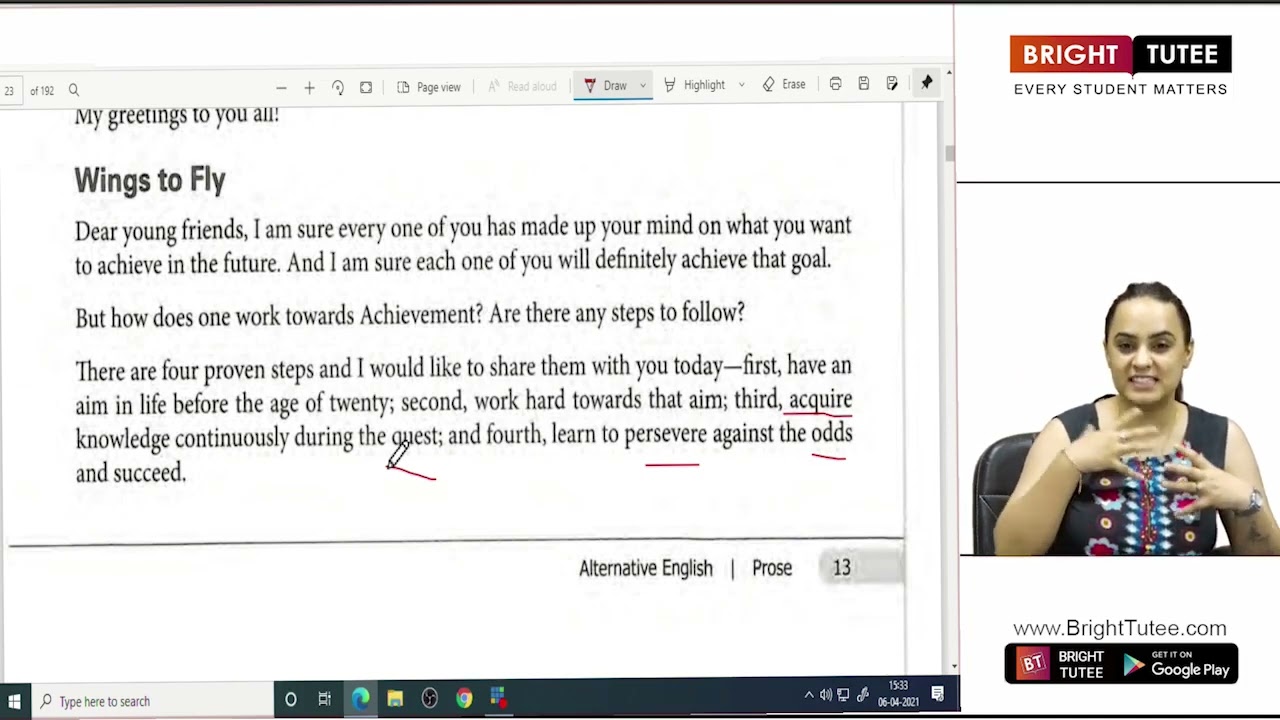Image resolution: width=1280 pixels, height=720 pixels.
Task: Open the volume control in tray
Action: click(826, 695)
